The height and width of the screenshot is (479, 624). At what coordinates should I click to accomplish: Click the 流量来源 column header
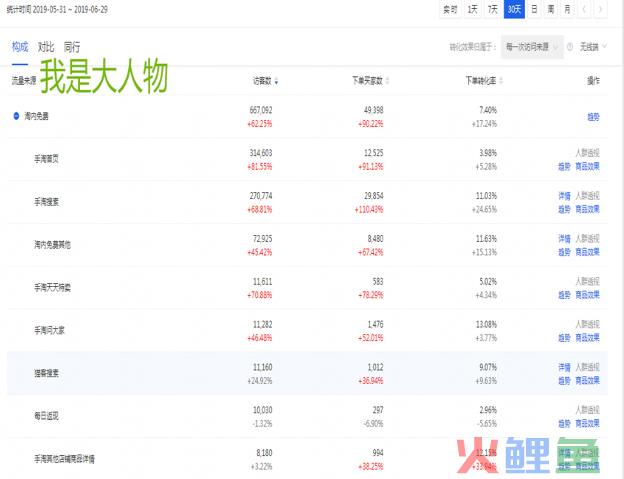[24, 81]
